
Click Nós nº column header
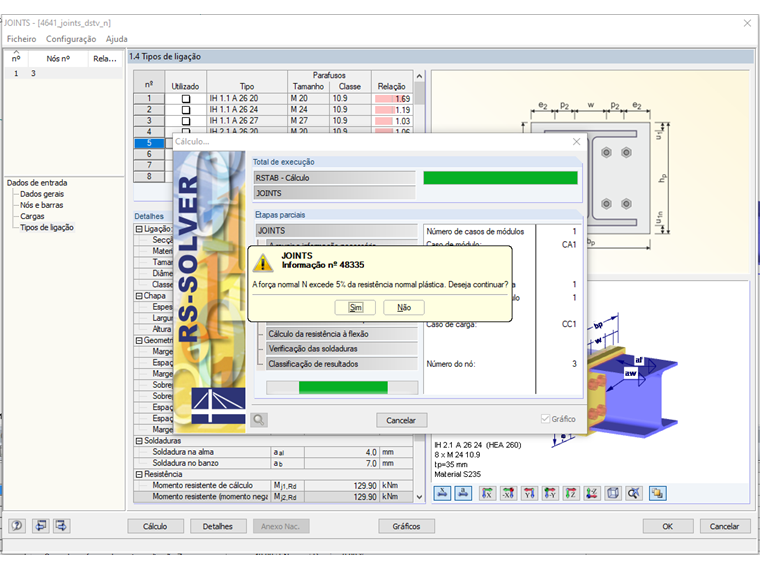[x=58, y=59]
